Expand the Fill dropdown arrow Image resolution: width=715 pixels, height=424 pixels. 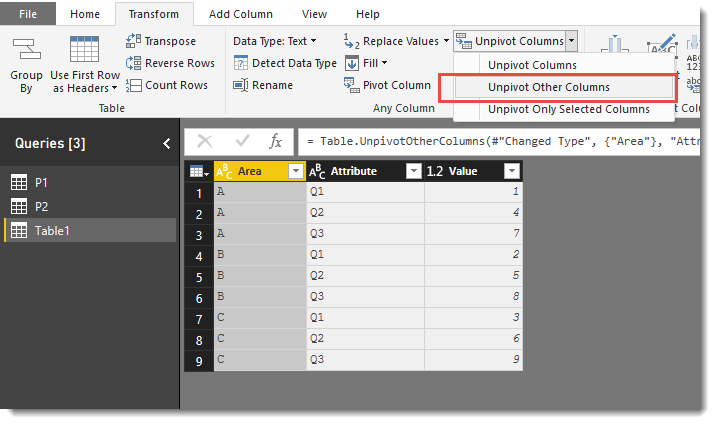(x=384, y=63)
